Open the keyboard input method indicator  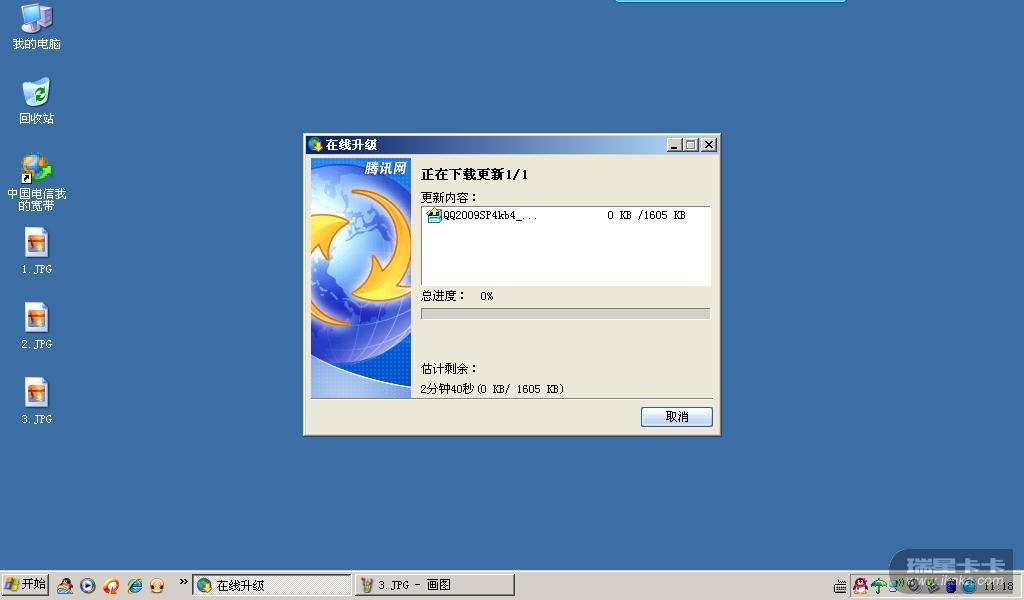(840, 586)
